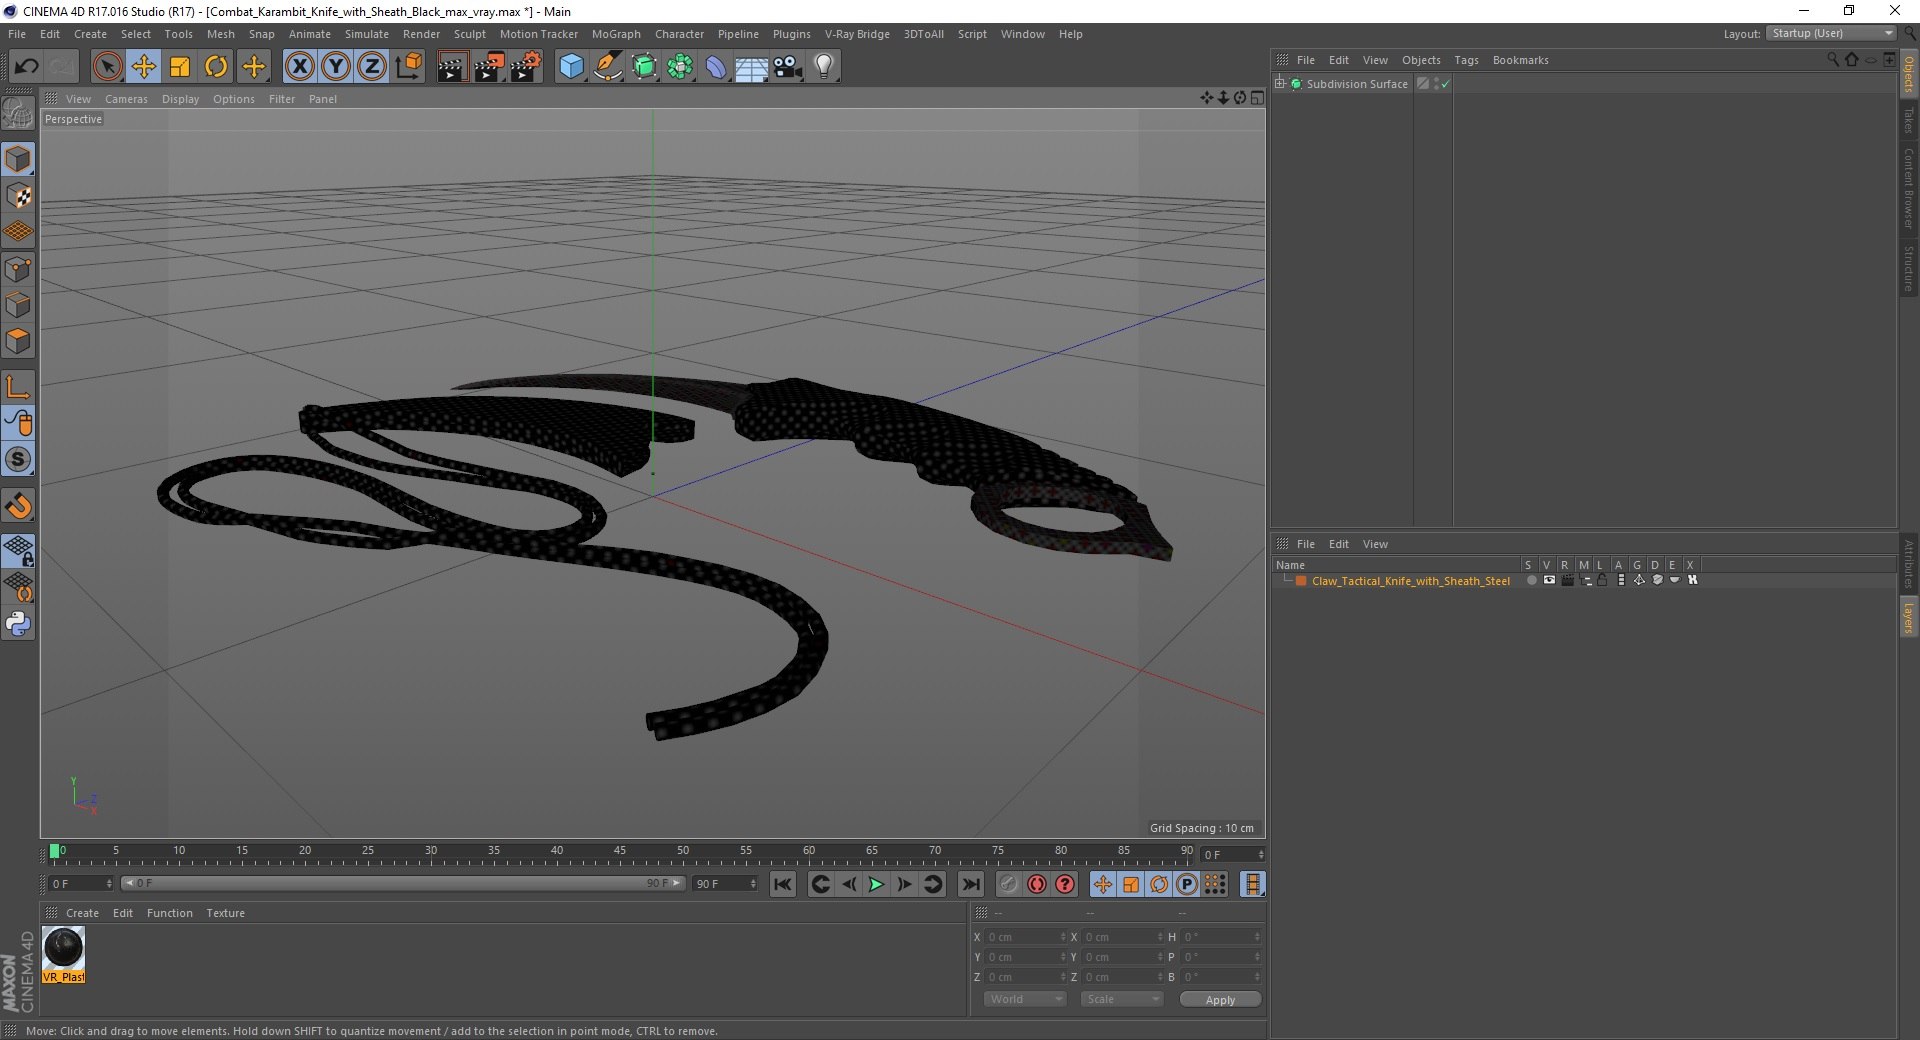The height and width of the screenshot is (1040, 1920).
Task: Open the World coordinate system dropdown
Action: click(1025, 999)
